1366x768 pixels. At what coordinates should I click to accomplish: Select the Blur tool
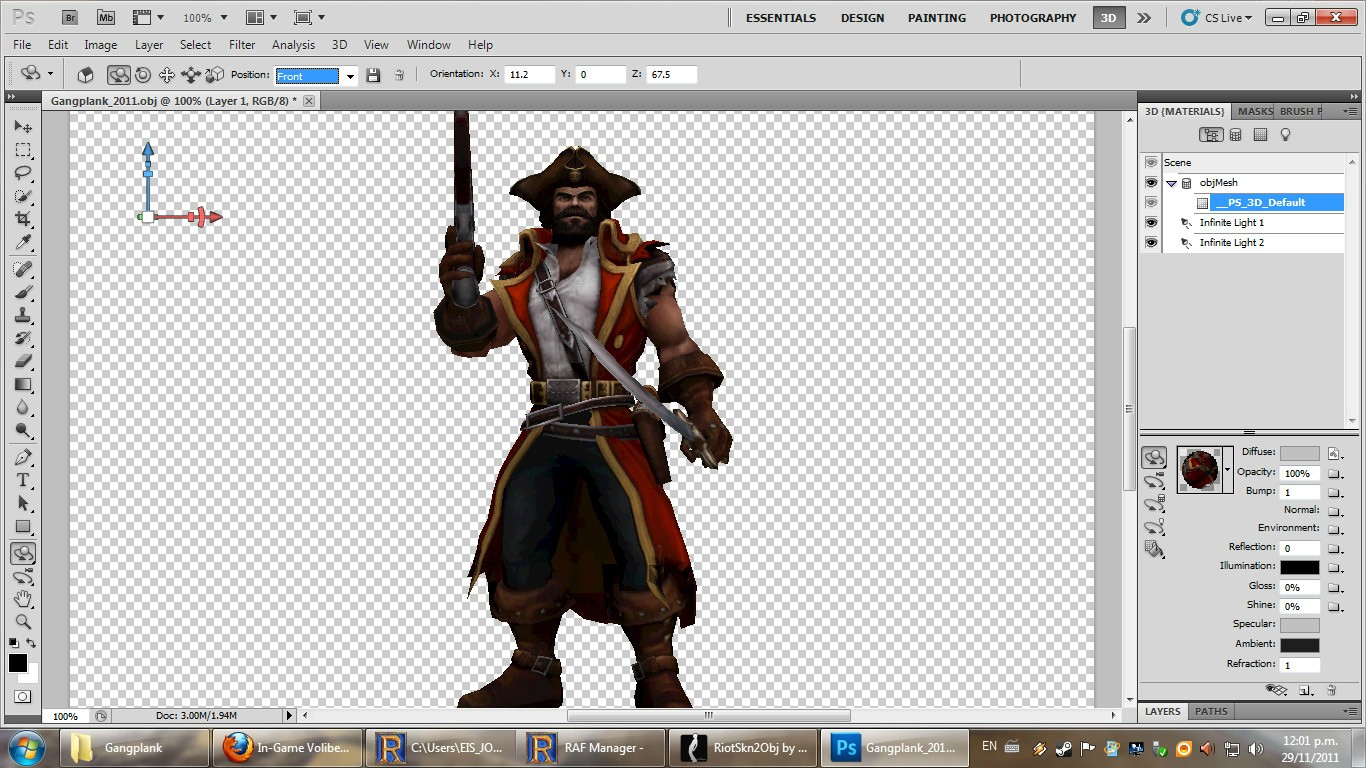pyautogui.click(x=23, y=408)
